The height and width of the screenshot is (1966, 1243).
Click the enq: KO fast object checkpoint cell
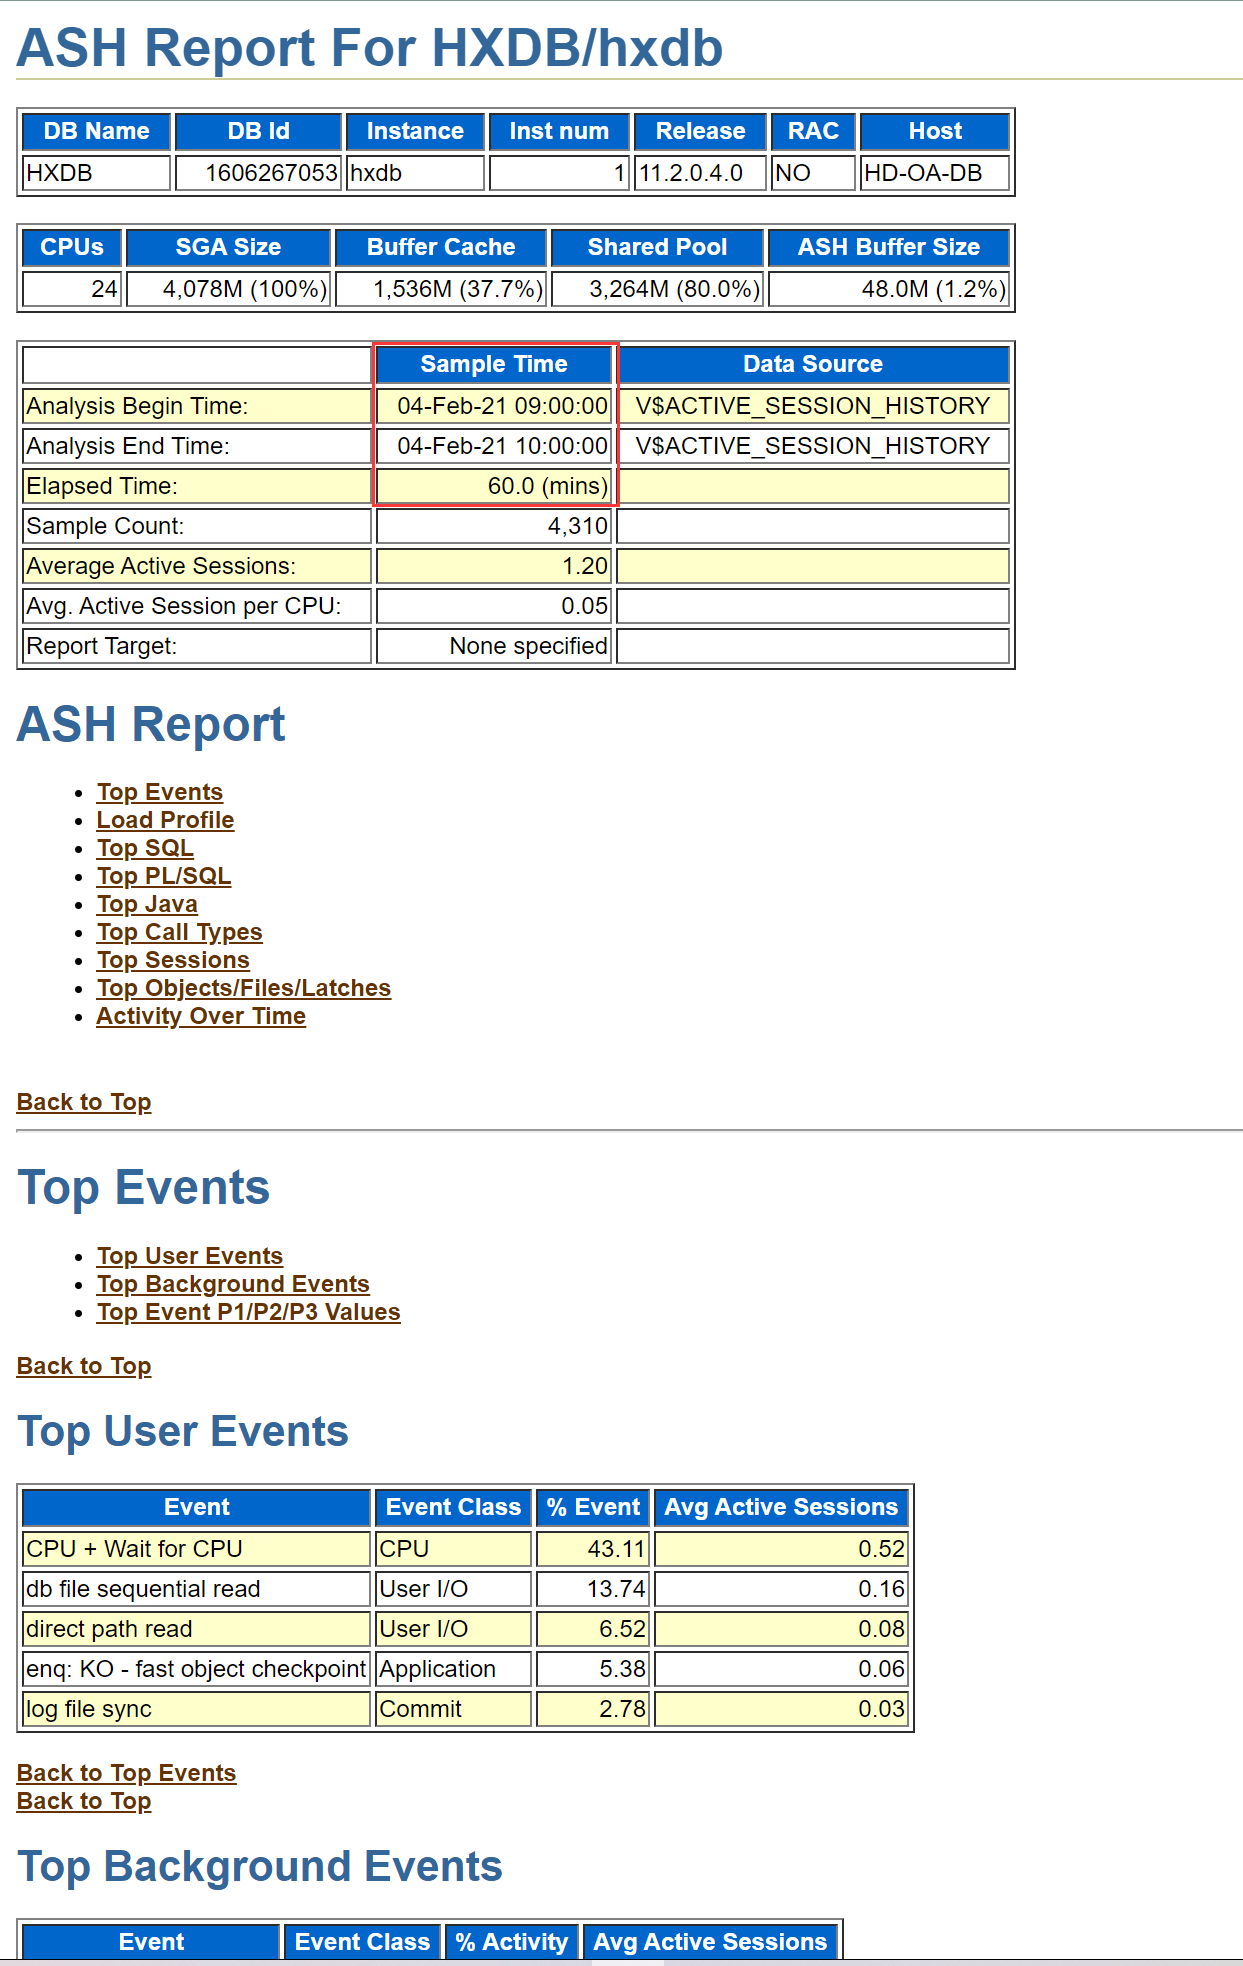click(x=196, y=1669)
